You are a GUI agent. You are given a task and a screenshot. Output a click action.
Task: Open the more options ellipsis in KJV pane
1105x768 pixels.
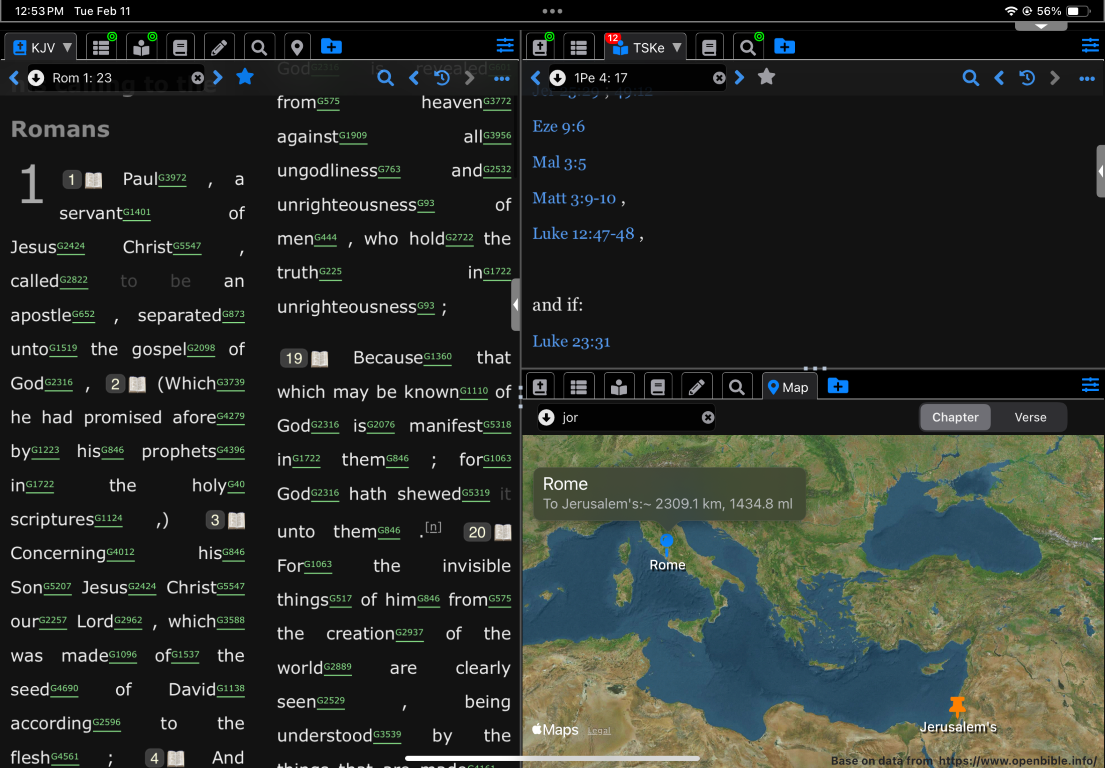point(500,78)
